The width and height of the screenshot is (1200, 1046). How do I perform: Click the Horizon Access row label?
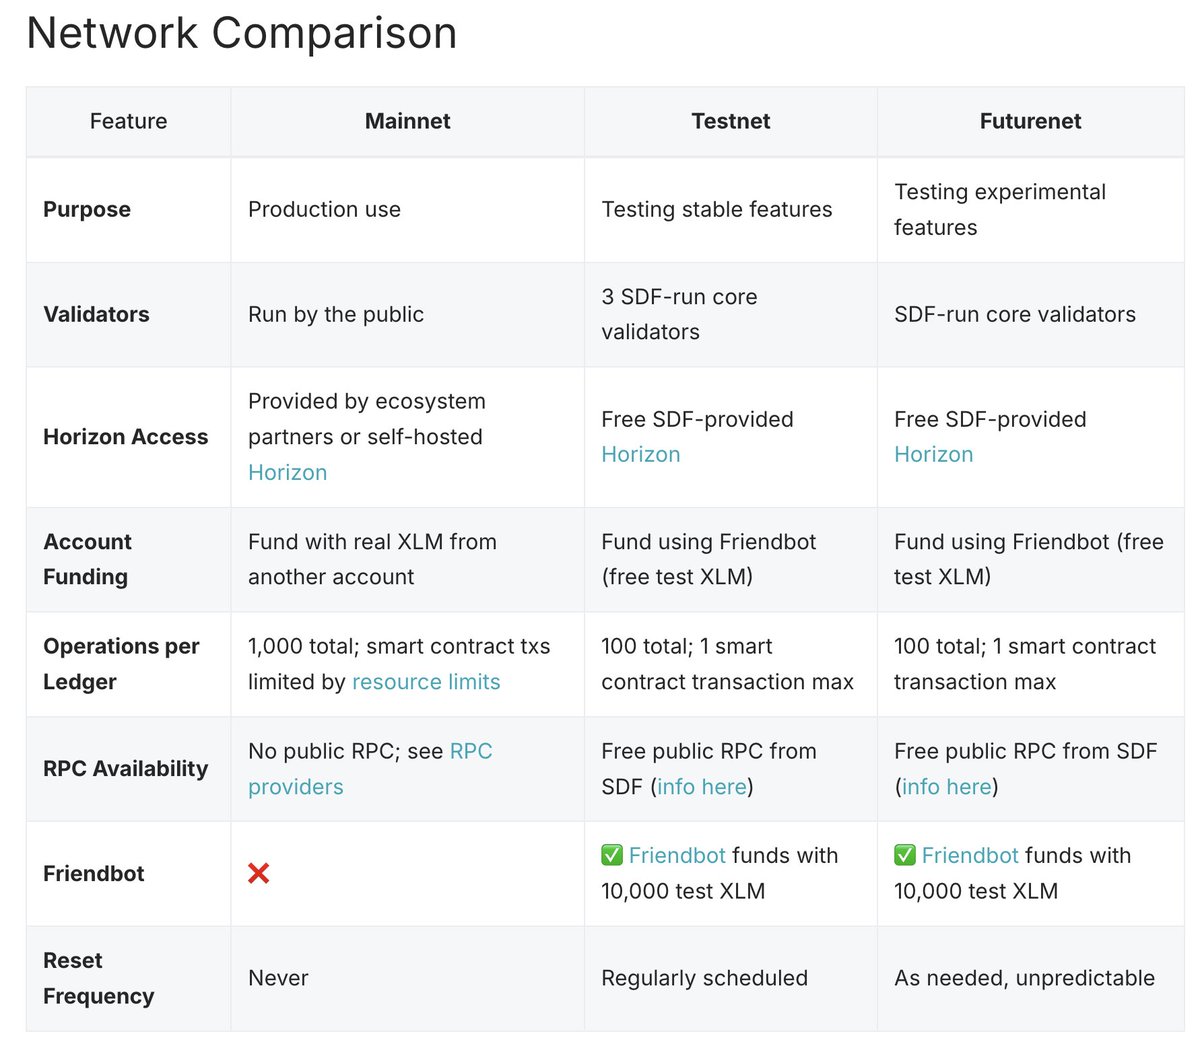click(126, 437)
